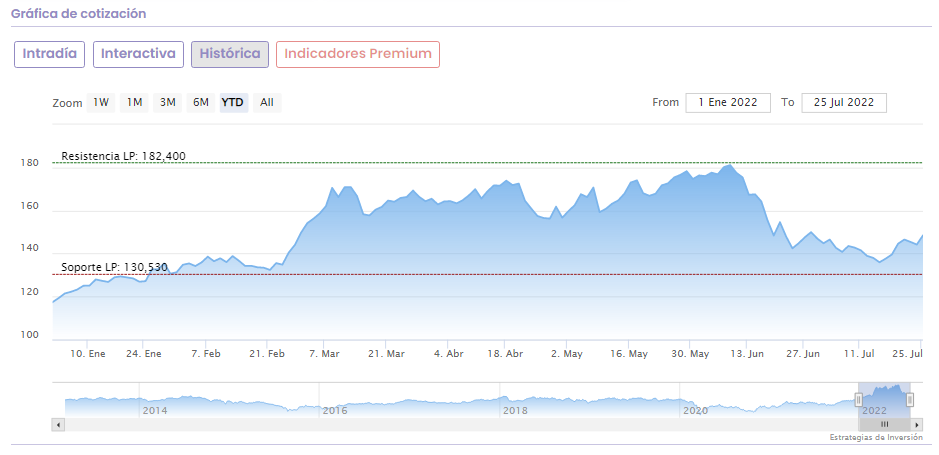The height and width of the screenshot is (455, 939).
Task: Toggle the YTD zoom range
Action: (x=232, y=102)
